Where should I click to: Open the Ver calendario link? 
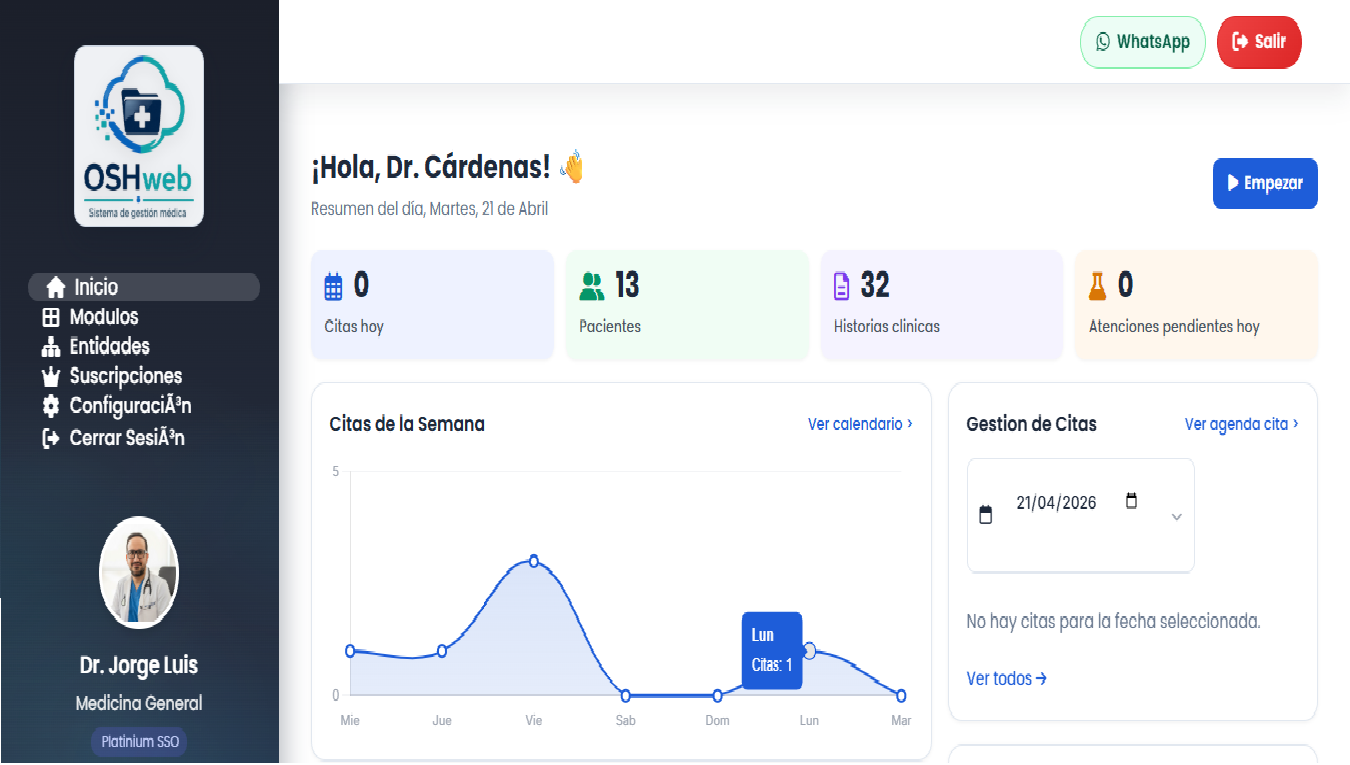(859, 424)
